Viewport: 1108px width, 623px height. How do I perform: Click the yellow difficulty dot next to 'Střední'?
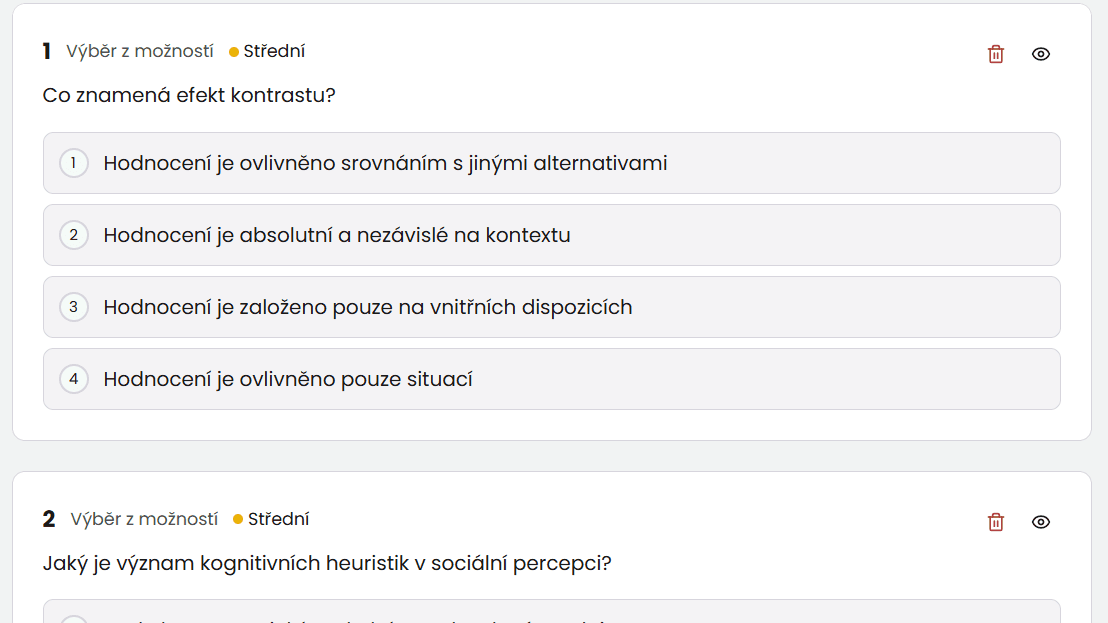(x=233, y=49)
